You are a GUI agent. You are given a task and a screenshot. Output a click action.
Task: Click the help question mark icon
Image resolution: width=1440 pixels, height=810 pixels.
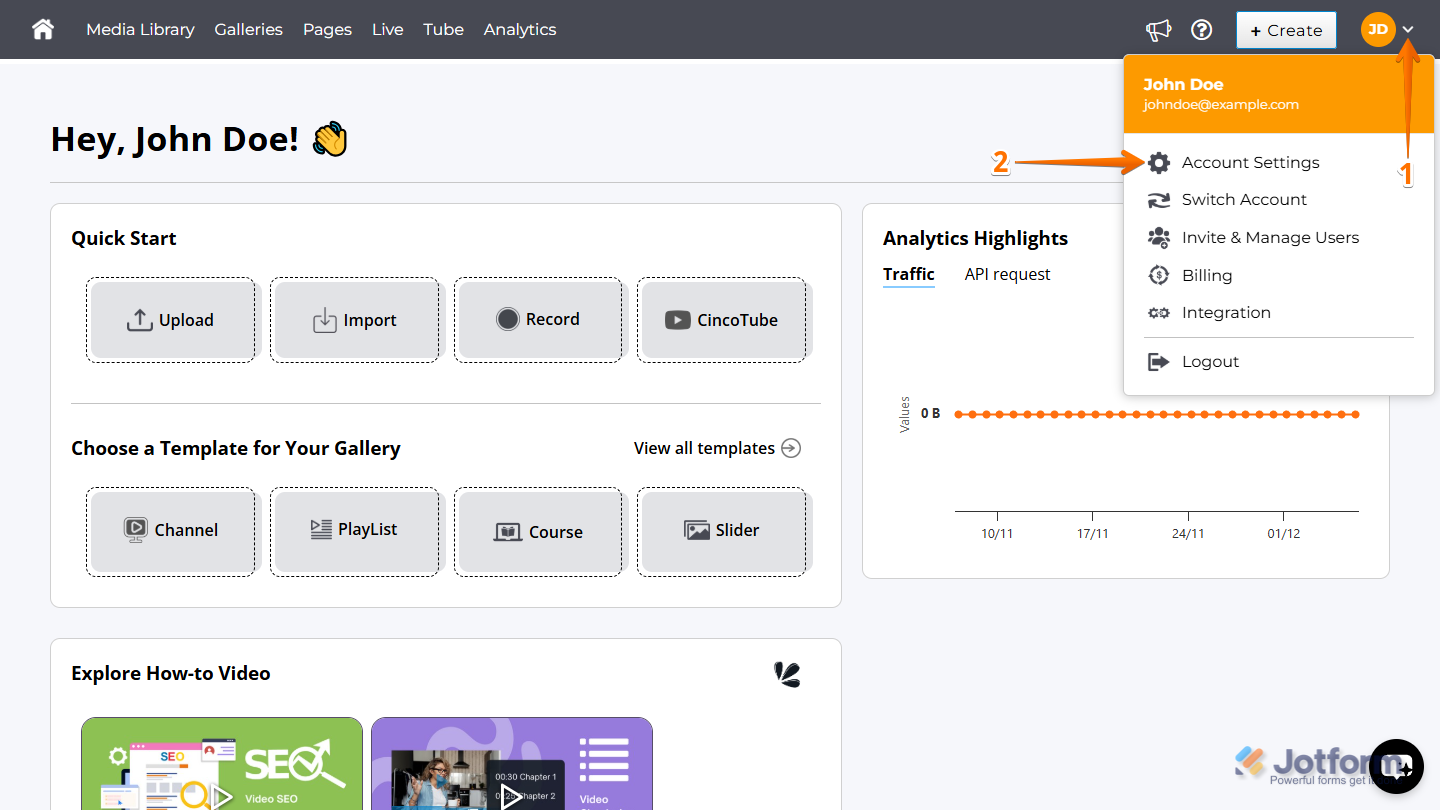click(1201, 29)
